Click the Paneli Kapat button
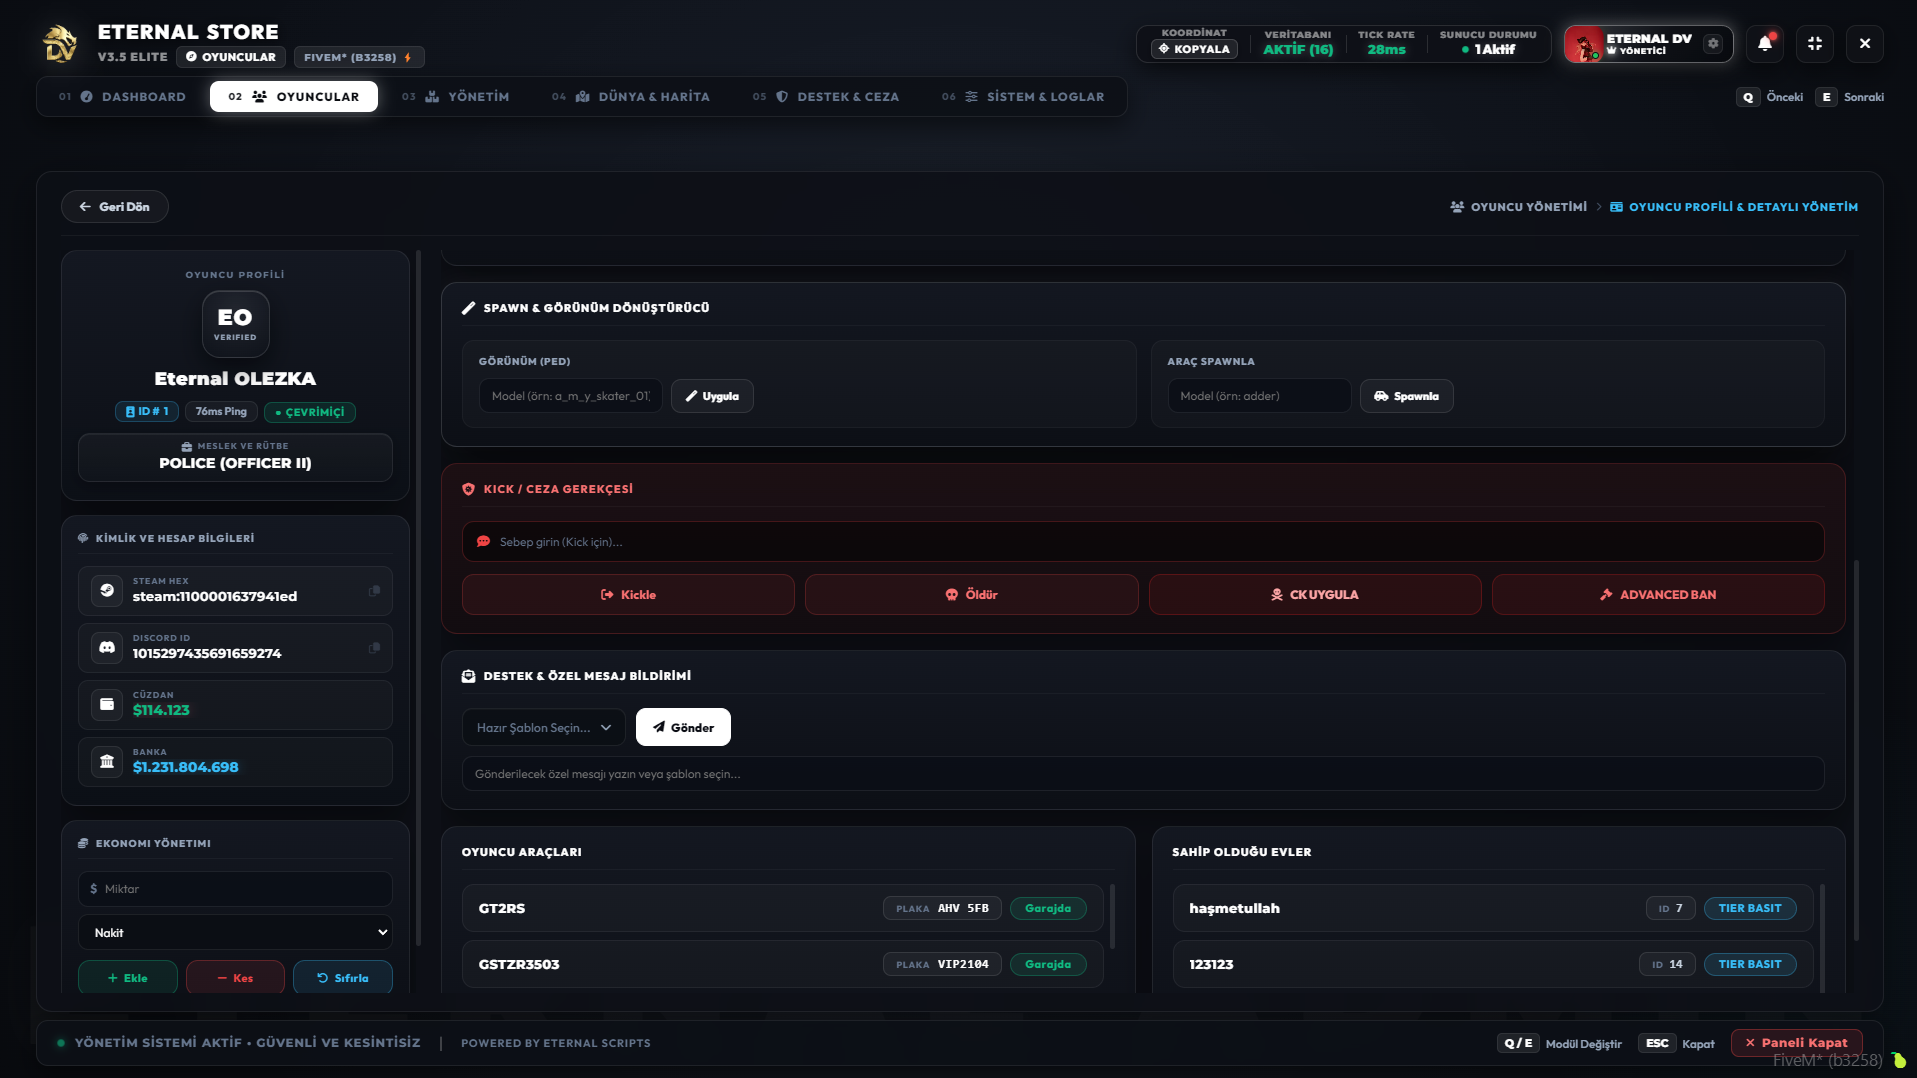This screenshot has width=1917, height=1078. click(1797, 1042)
